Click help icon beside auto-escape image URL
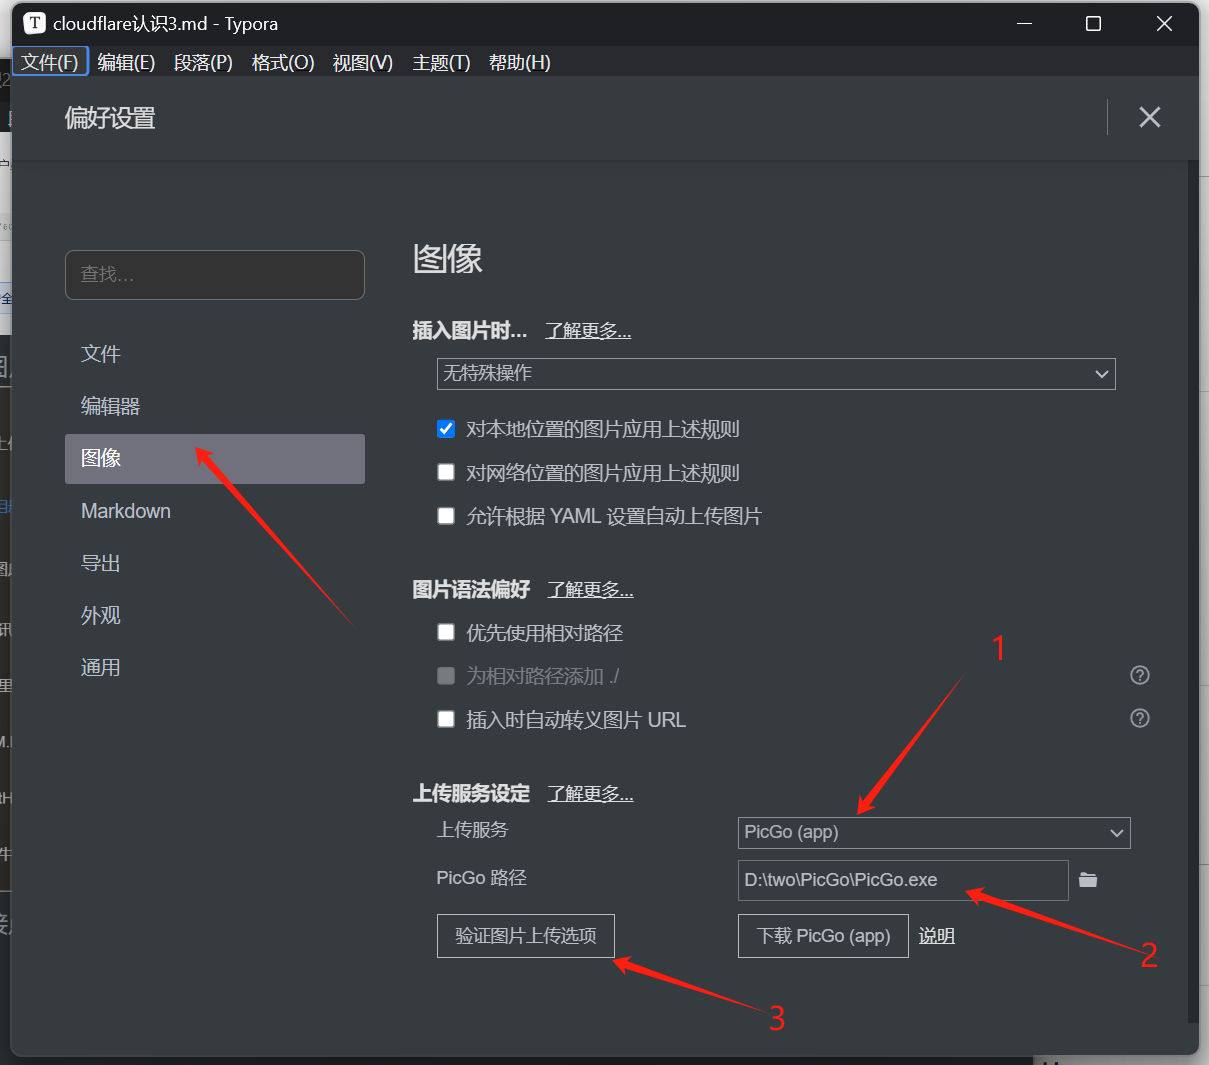The width and height of the screenshot is (1209, 1065). (1139, 718)
